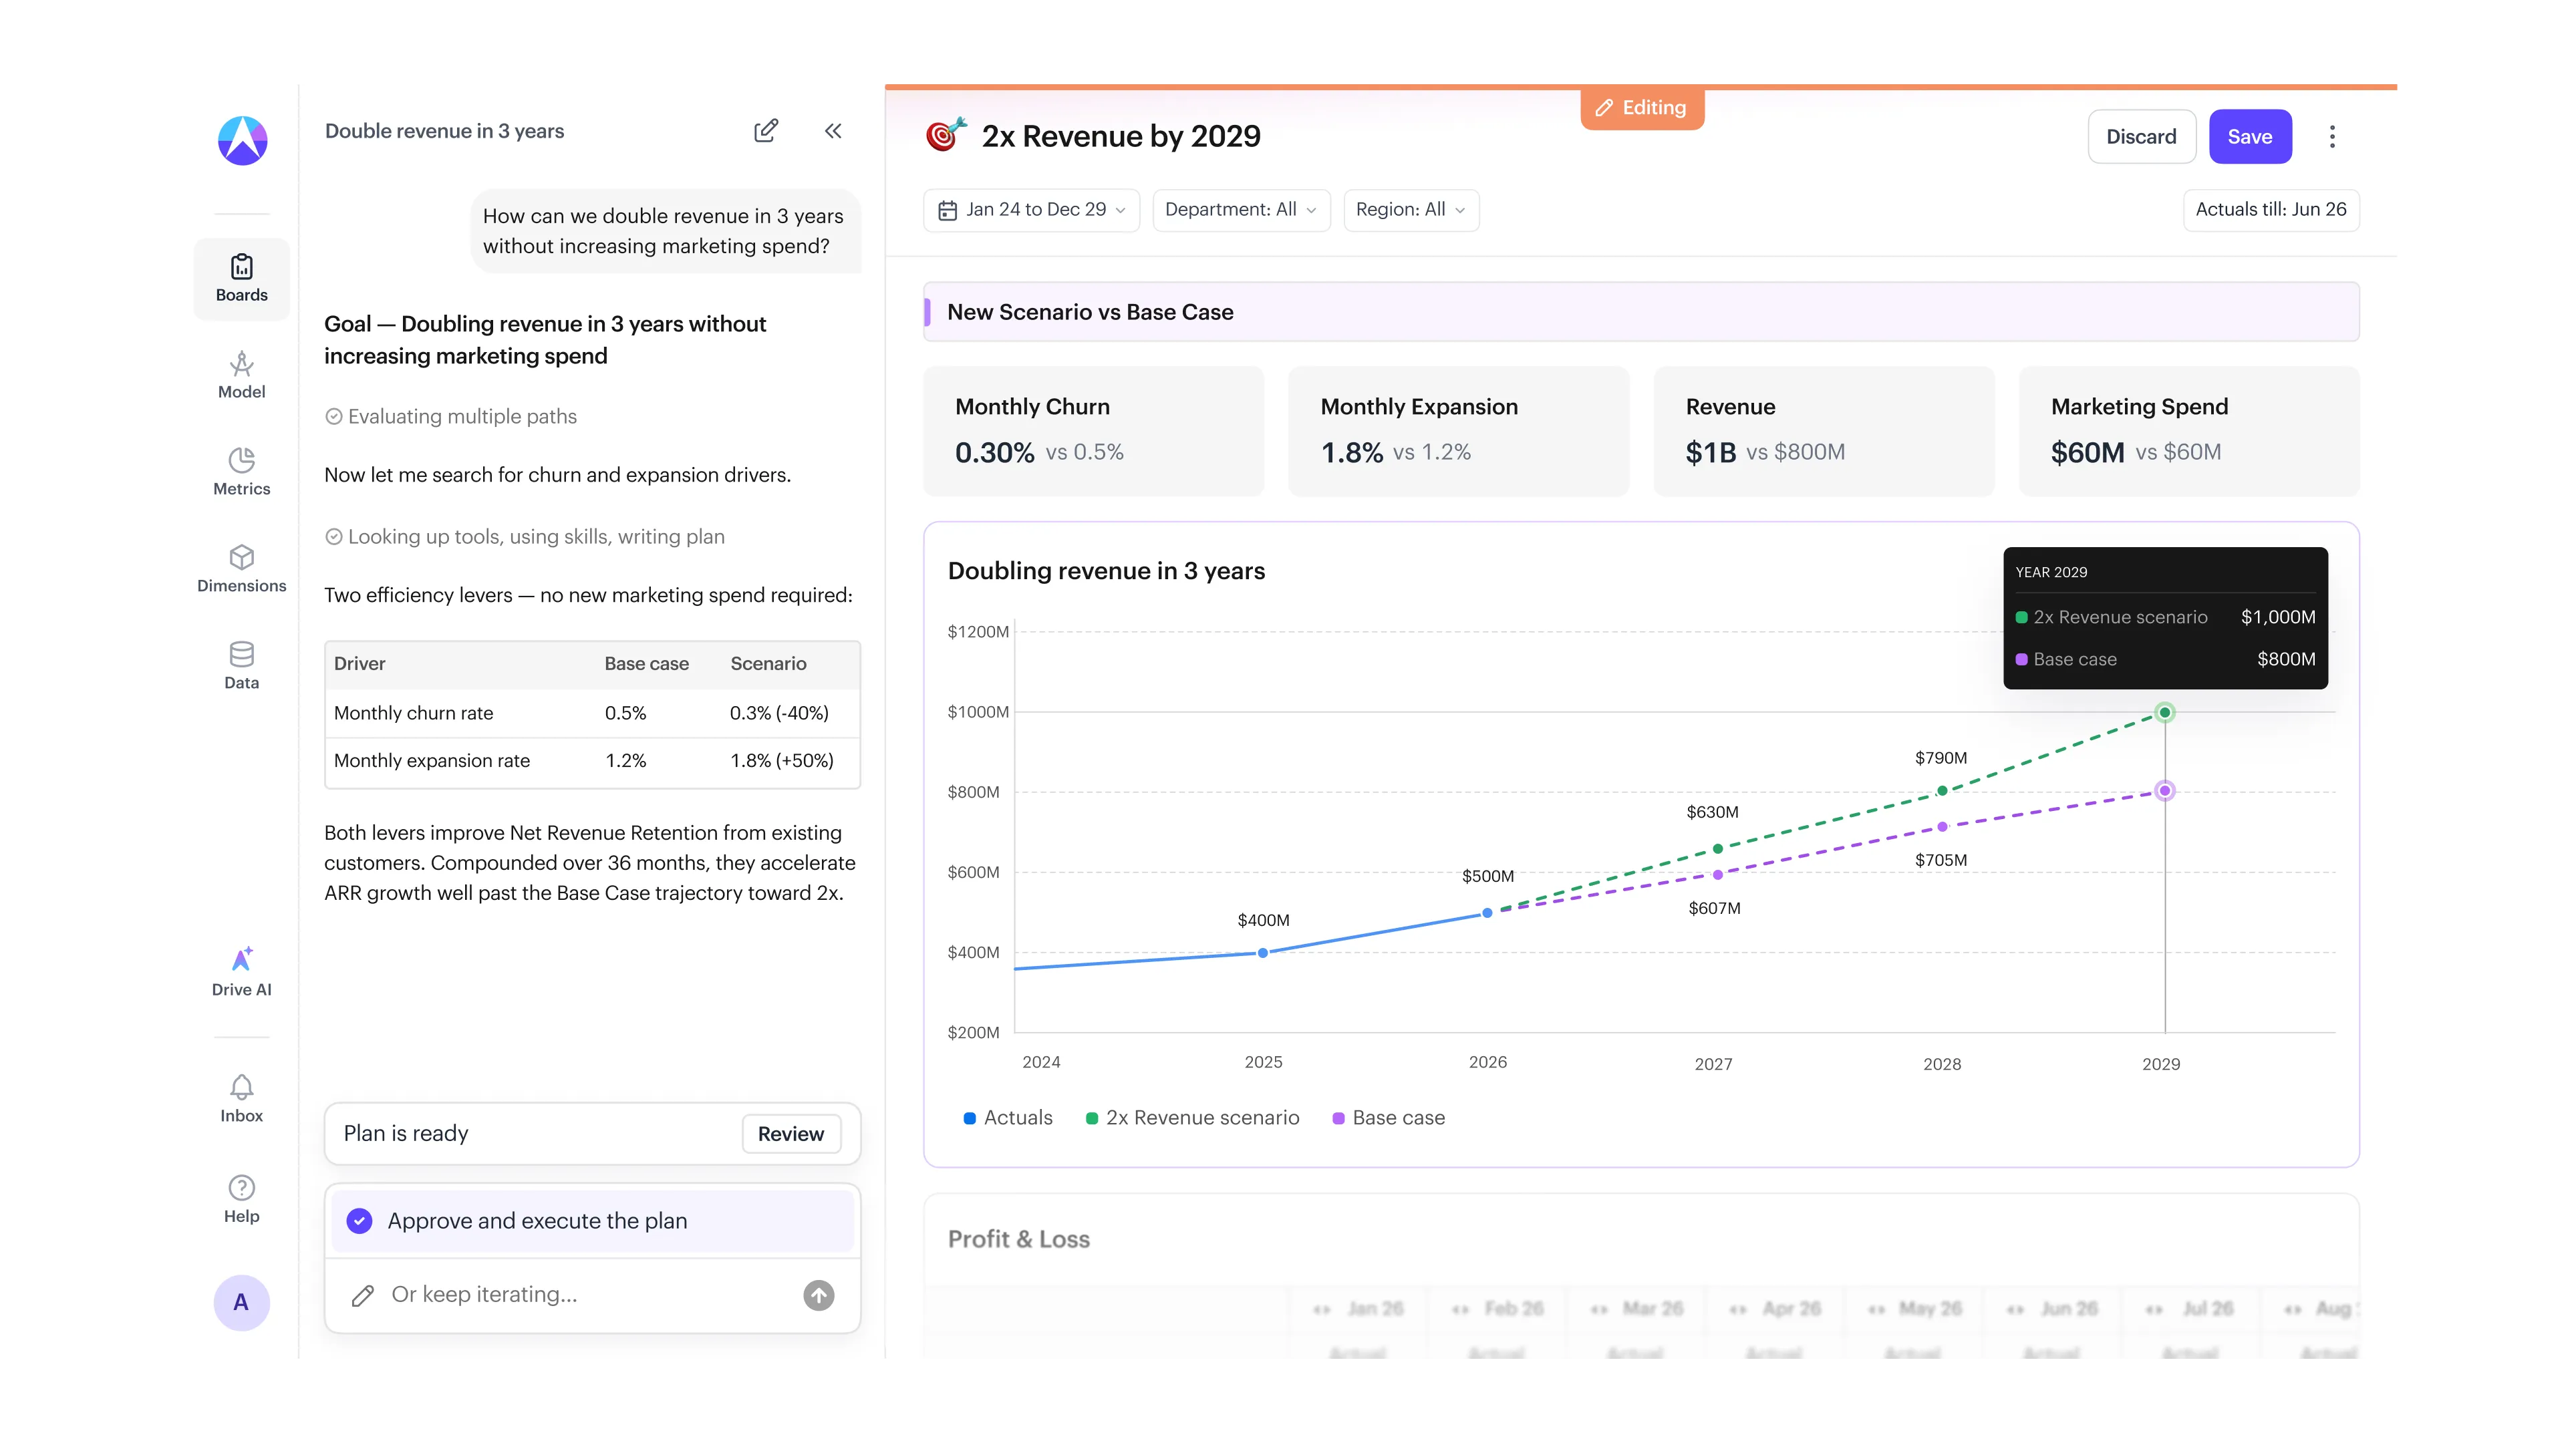Select the Approve and execute the plan option
The height and width of the screenshot is (1443, 2576).
point(592,1220)
